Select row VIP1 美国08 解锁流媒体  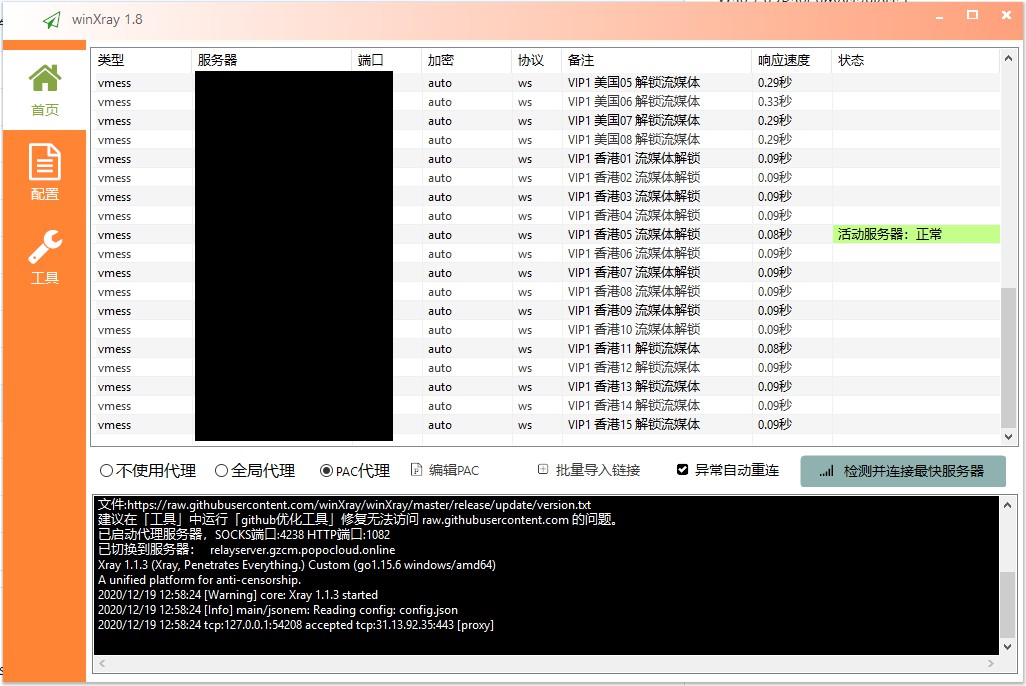tap(546, 139)
